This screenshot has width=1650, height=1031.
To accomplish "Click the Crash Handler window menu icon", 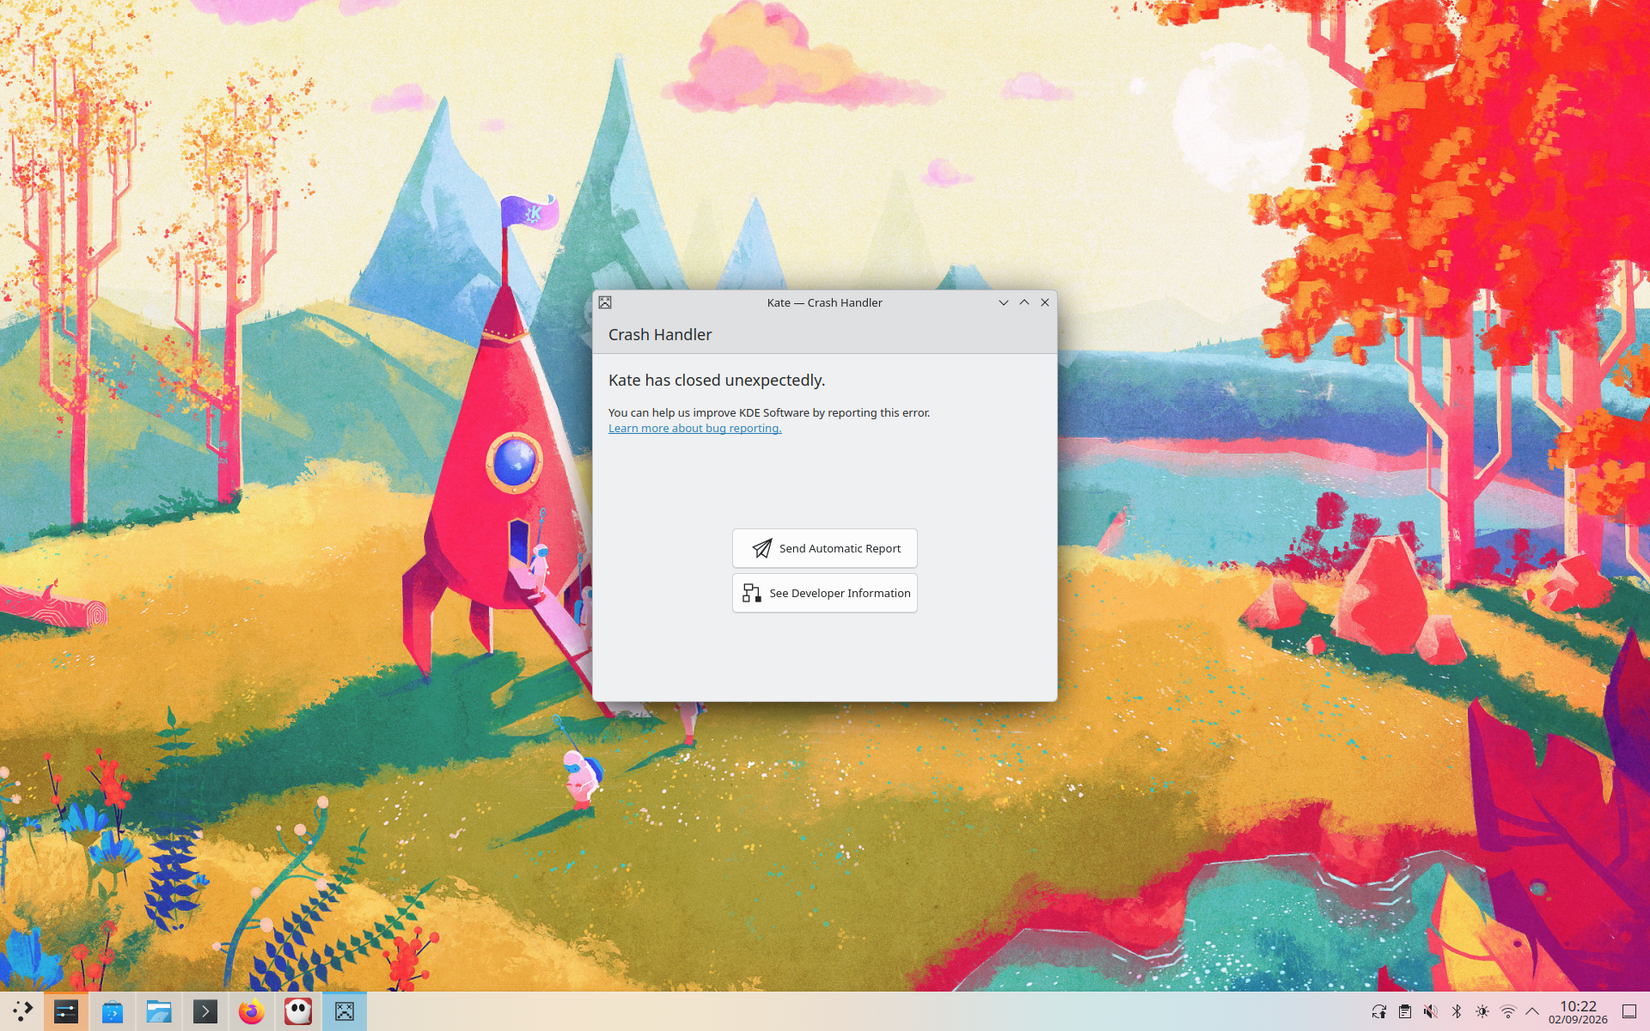I will coord(605,302).
